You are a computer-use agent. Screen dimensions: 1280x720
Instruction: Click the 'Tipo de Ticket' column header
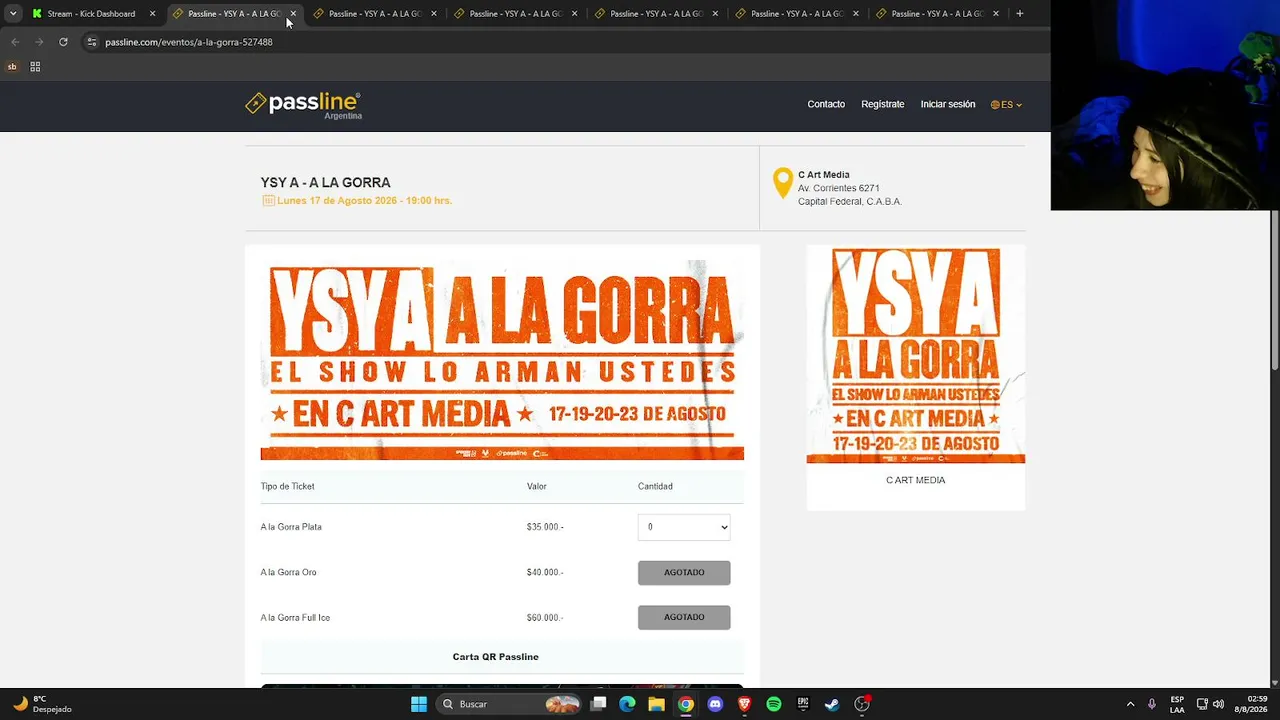[287, 486]
